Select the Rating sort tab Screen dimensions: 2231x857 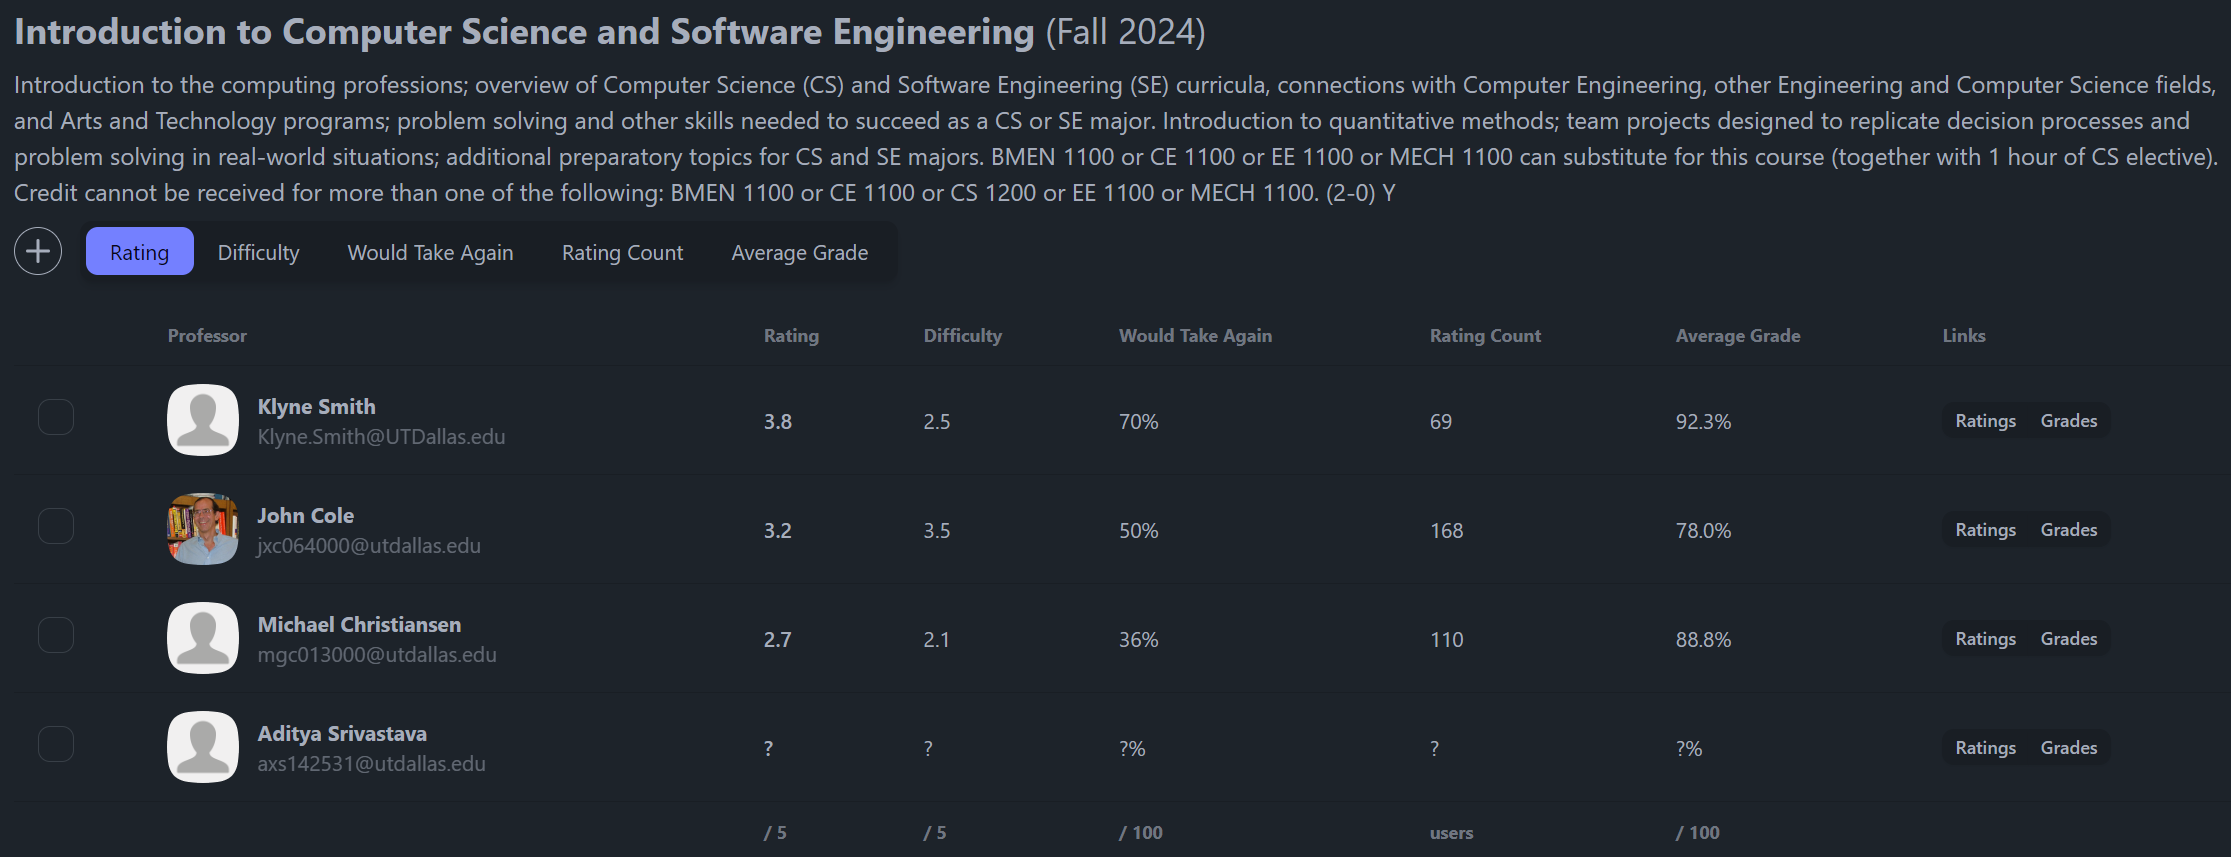click(x=139, y=252)
